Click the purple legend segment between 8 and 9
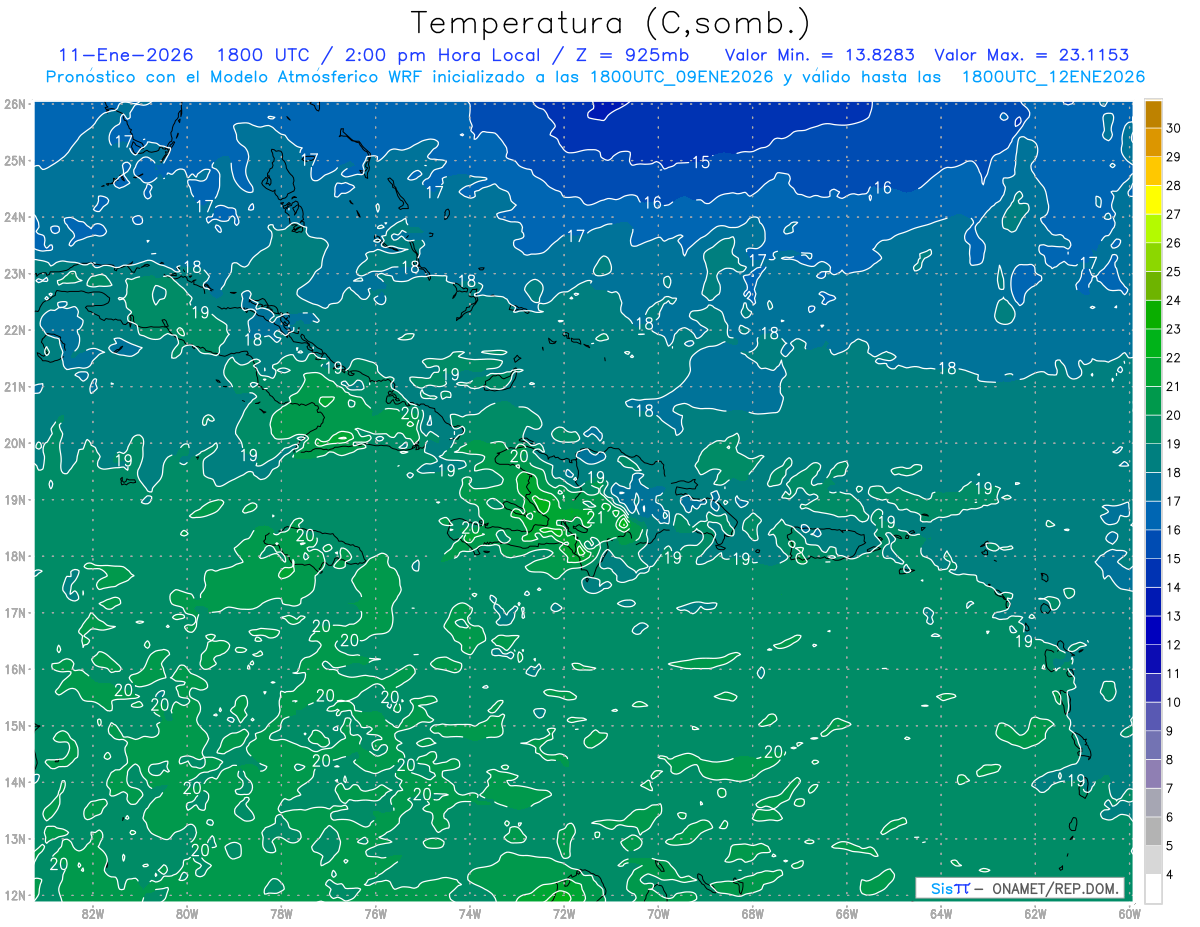1200x927 pixels. click(x=1154, y=747)
